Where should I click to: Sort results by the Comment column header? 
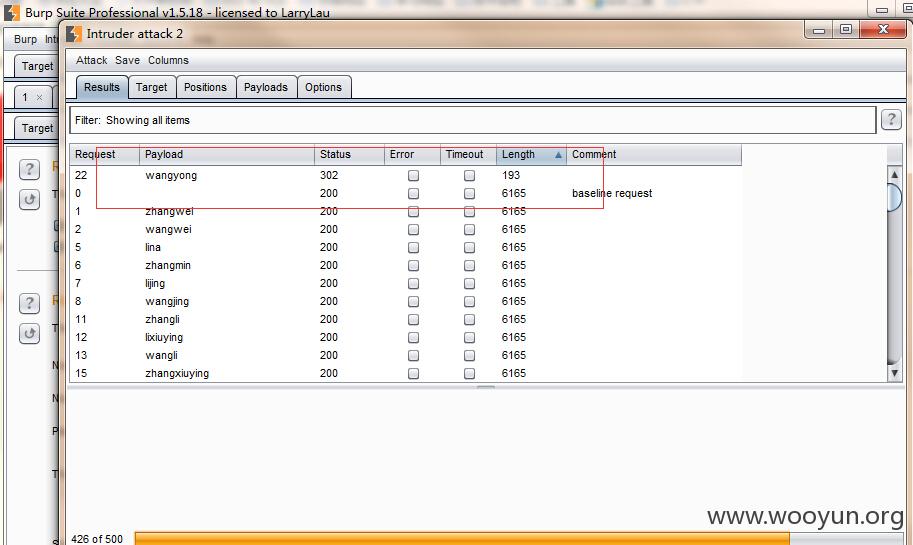(654, 155)
